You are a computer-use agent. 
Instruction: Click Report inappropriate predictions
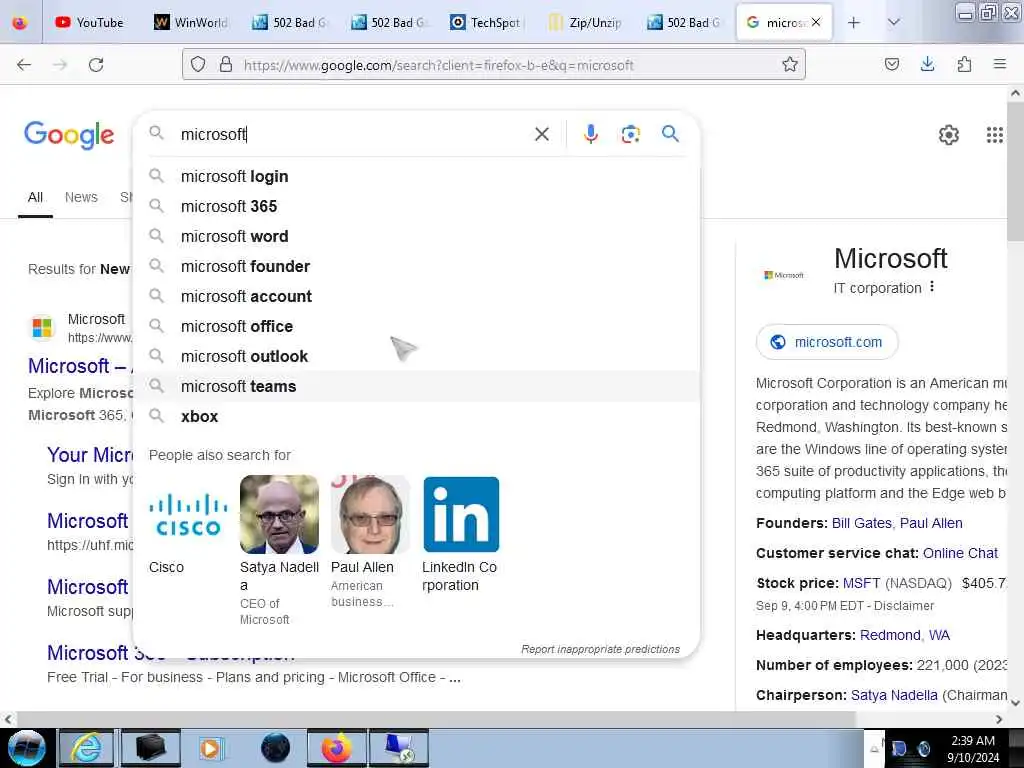[600, 649]
